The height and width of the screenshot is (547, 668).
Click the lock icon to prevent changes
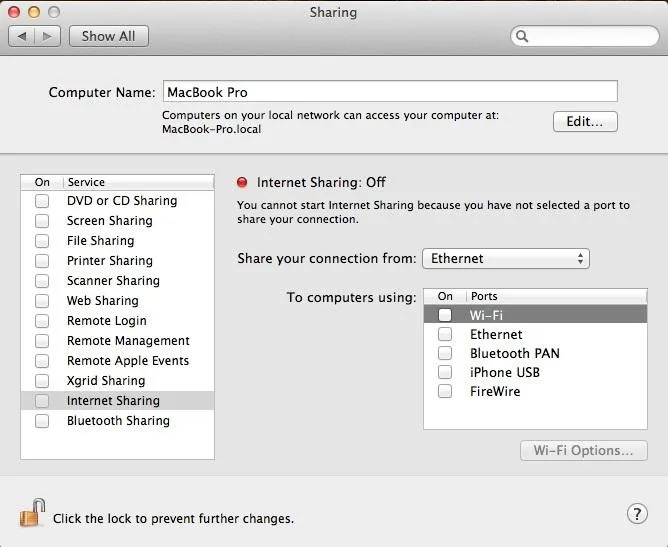(32, 513)
